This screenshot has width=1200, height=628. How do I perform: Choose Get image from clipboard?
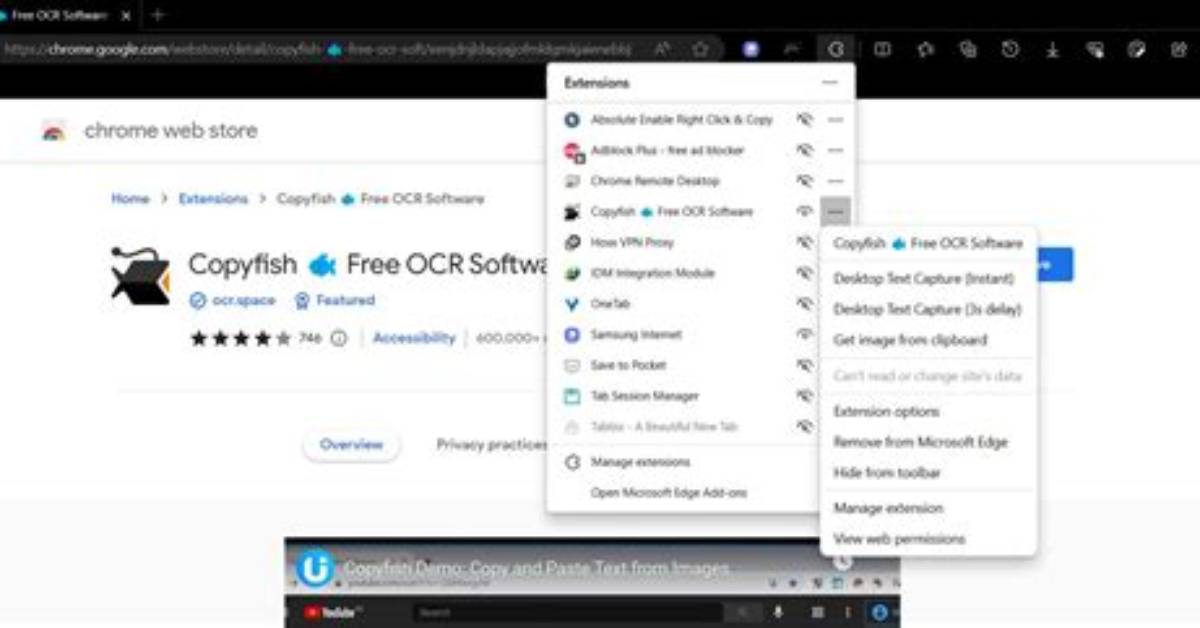pyautogui.click(x=910, y=341)
